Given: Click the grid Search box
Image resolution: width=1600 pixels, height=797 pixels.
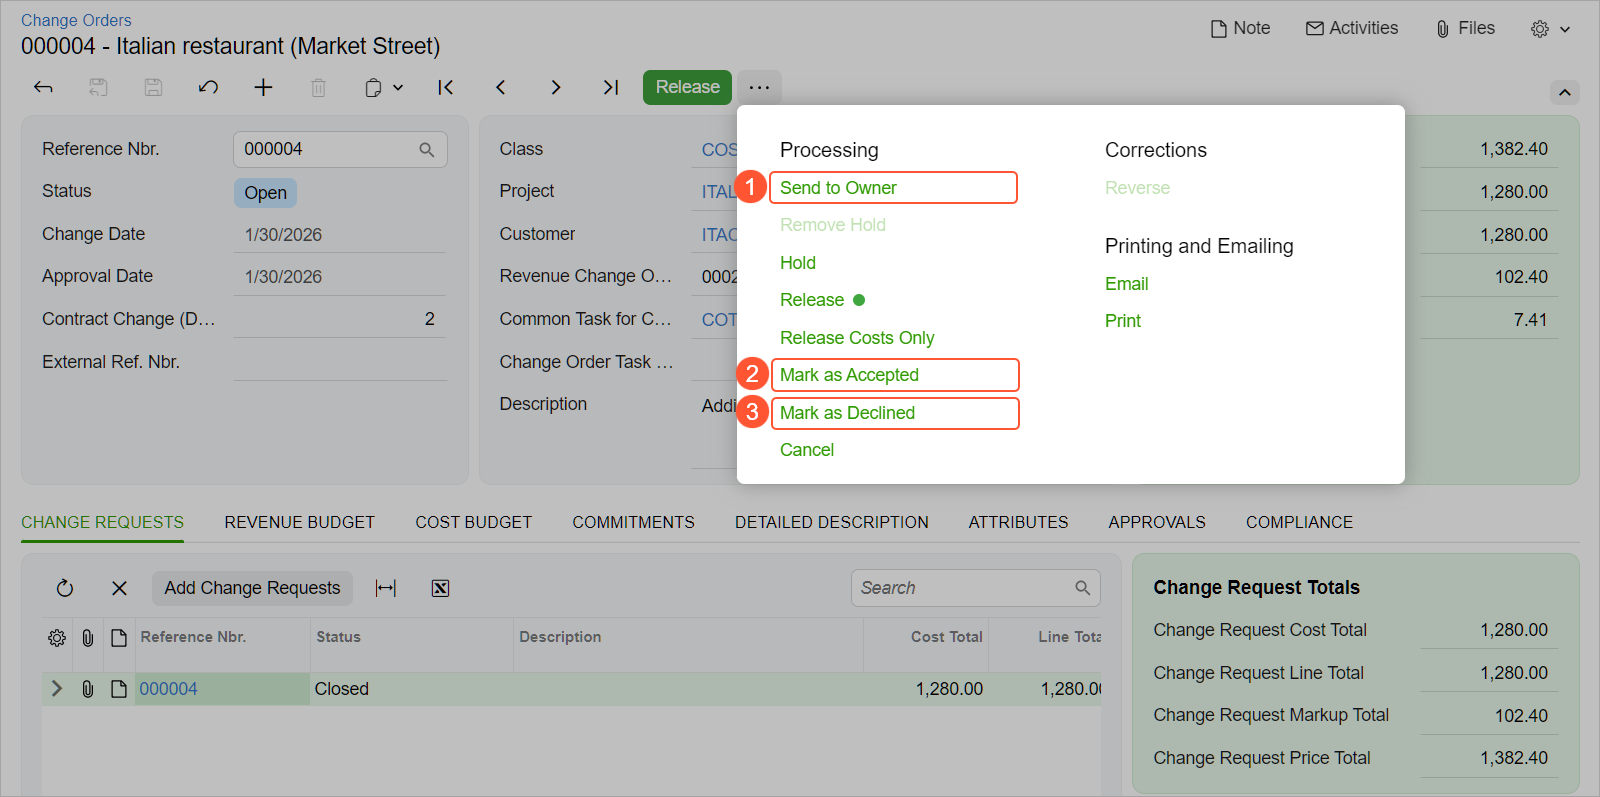Looking at the screenshot, I should pos(975,588).
